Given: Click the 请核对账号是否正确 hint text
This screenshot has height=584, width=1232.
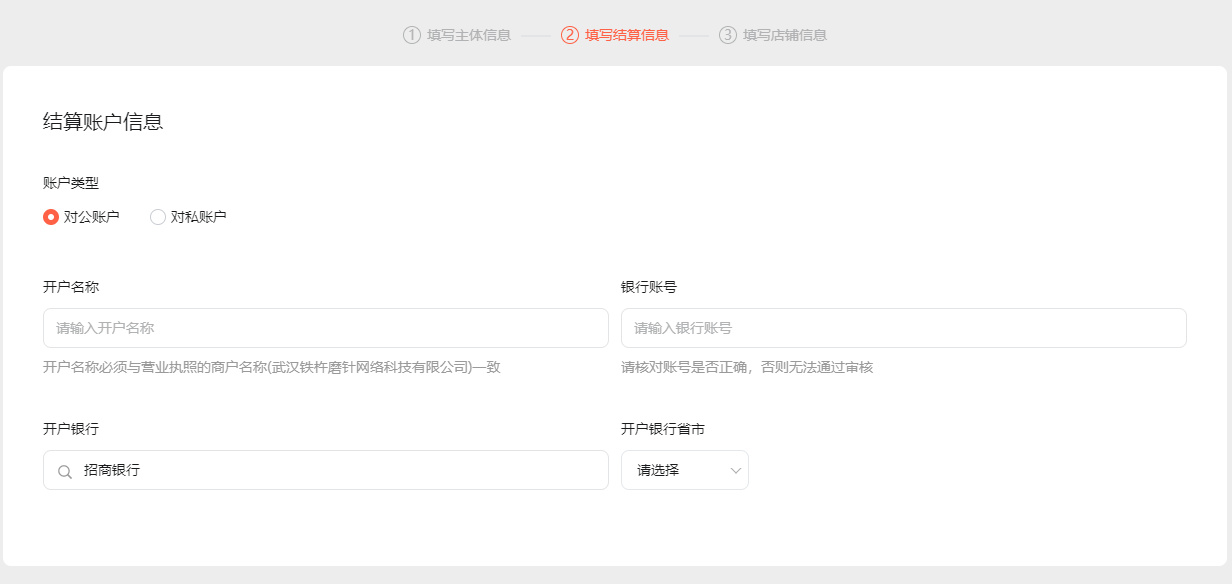Looking at the screenshot, I should 747,367.
